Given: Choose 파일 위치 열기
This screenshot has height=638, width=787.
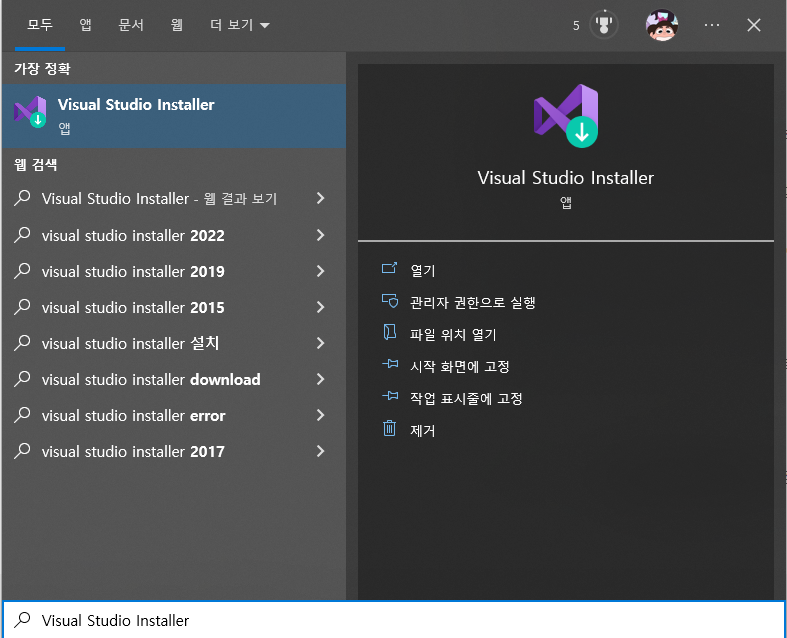Looking at the screenshot, I should [453, 335].
